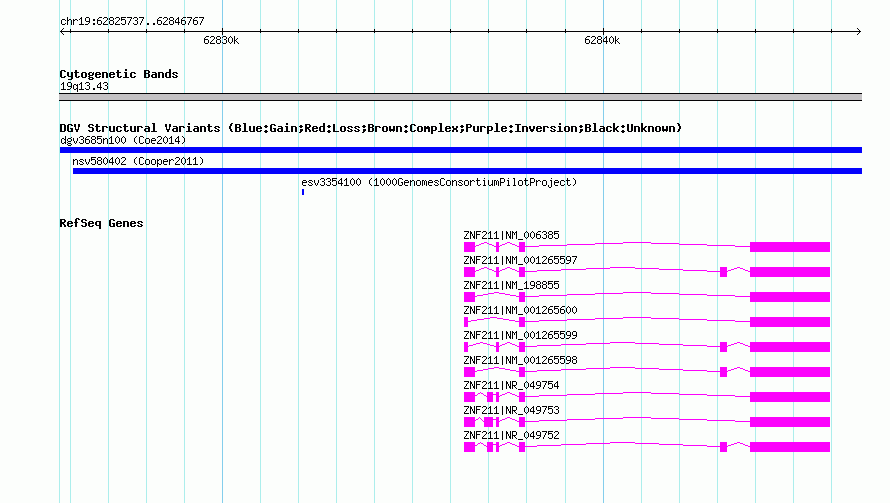Image resolution: width=890 pixels, height=503 pixels.
Task: Click the first exon of NM_006385
Action: pyautogui.click(x=469, y=247)
